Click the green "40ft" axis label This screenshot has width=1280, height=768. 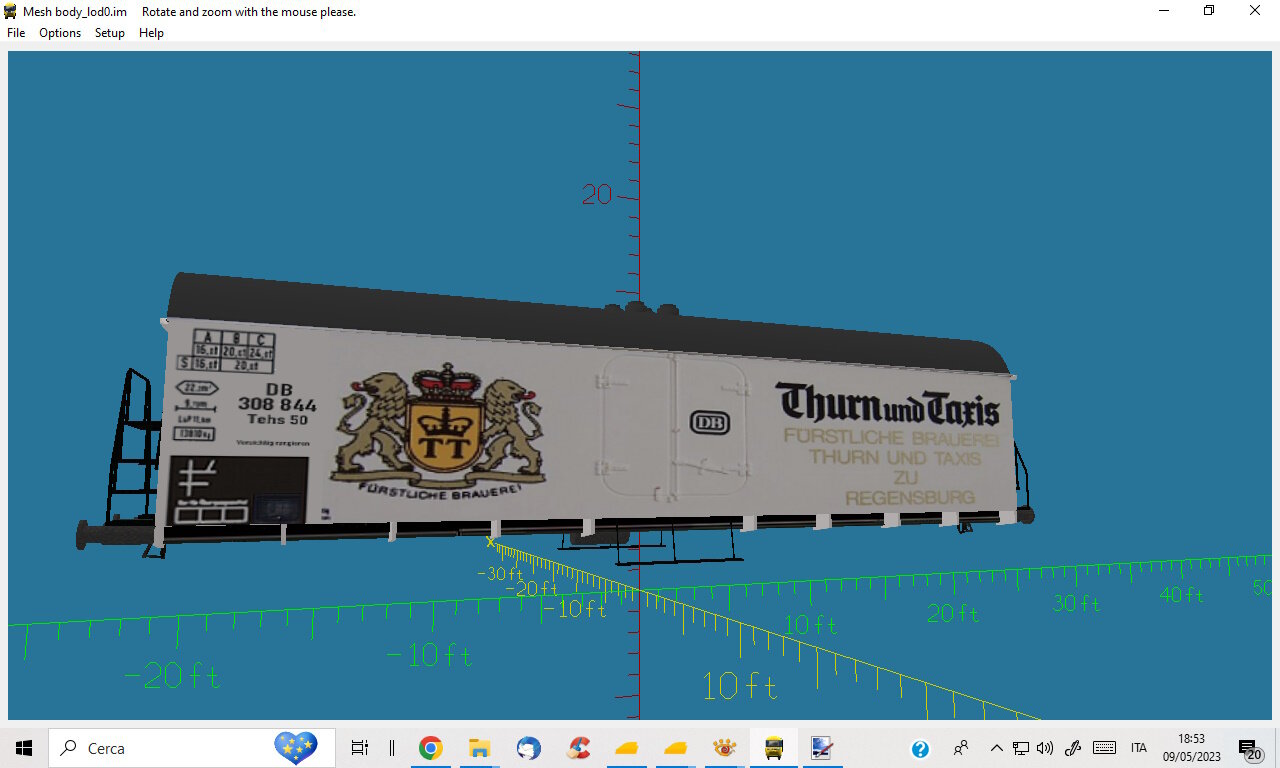click(x=1182, y=595)
